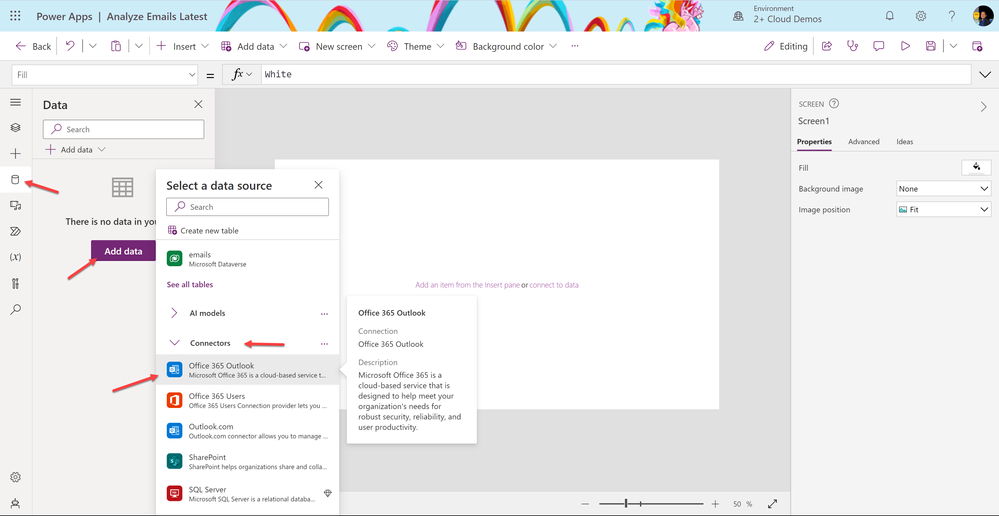Click the Back button
Screen dimensions: 999x516
[33, 46]
